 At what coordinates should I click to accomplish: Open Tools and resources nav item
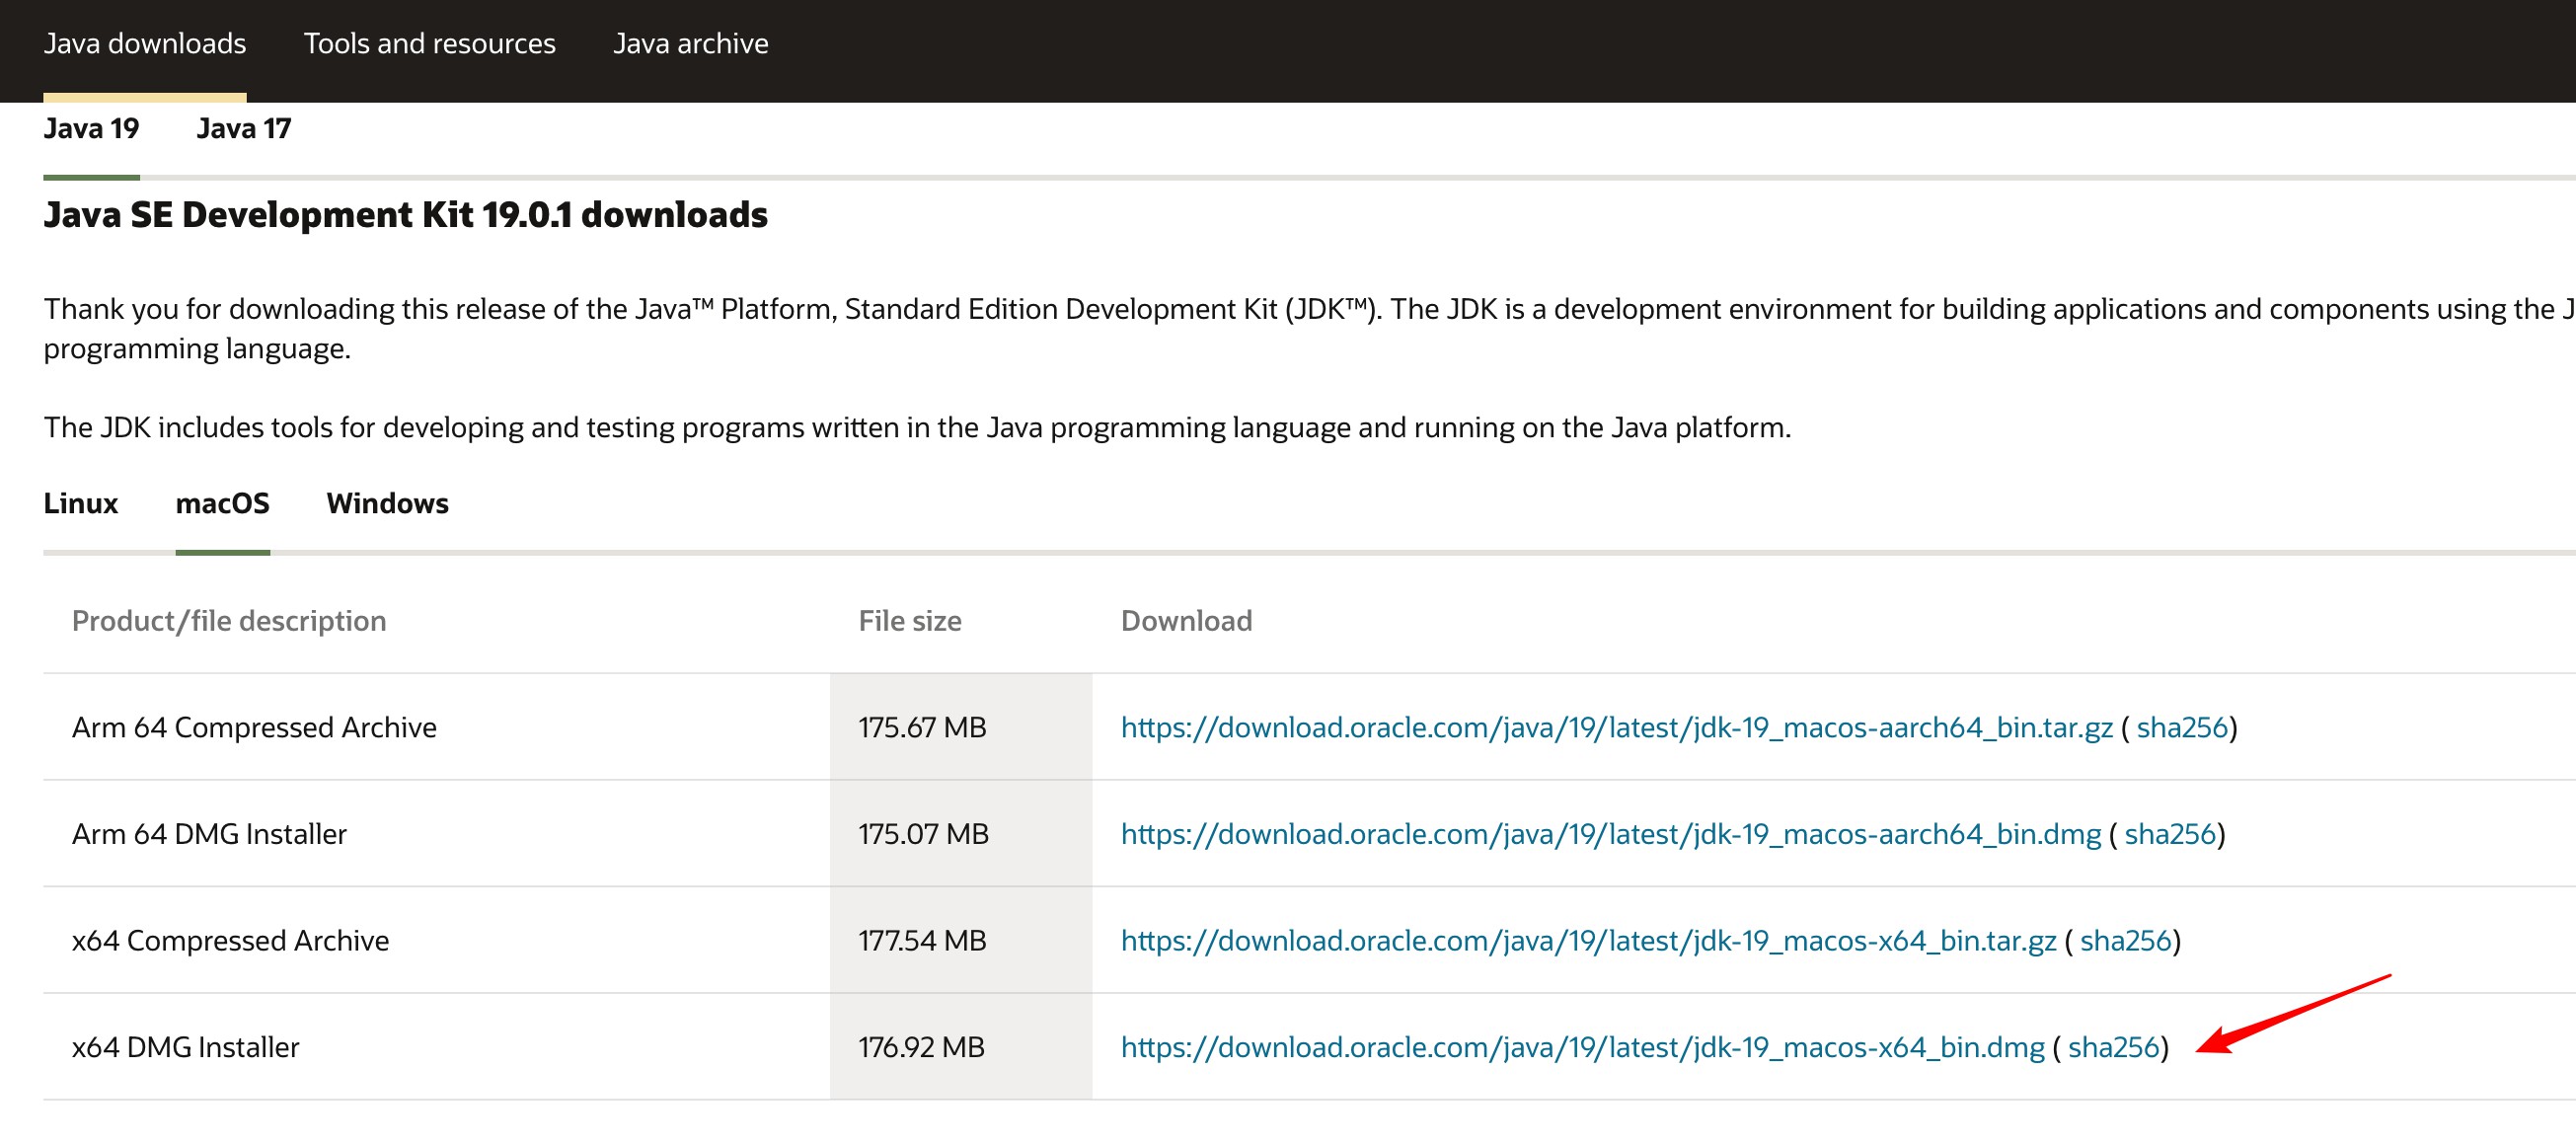pyautogui.click(x=429, y=44)
